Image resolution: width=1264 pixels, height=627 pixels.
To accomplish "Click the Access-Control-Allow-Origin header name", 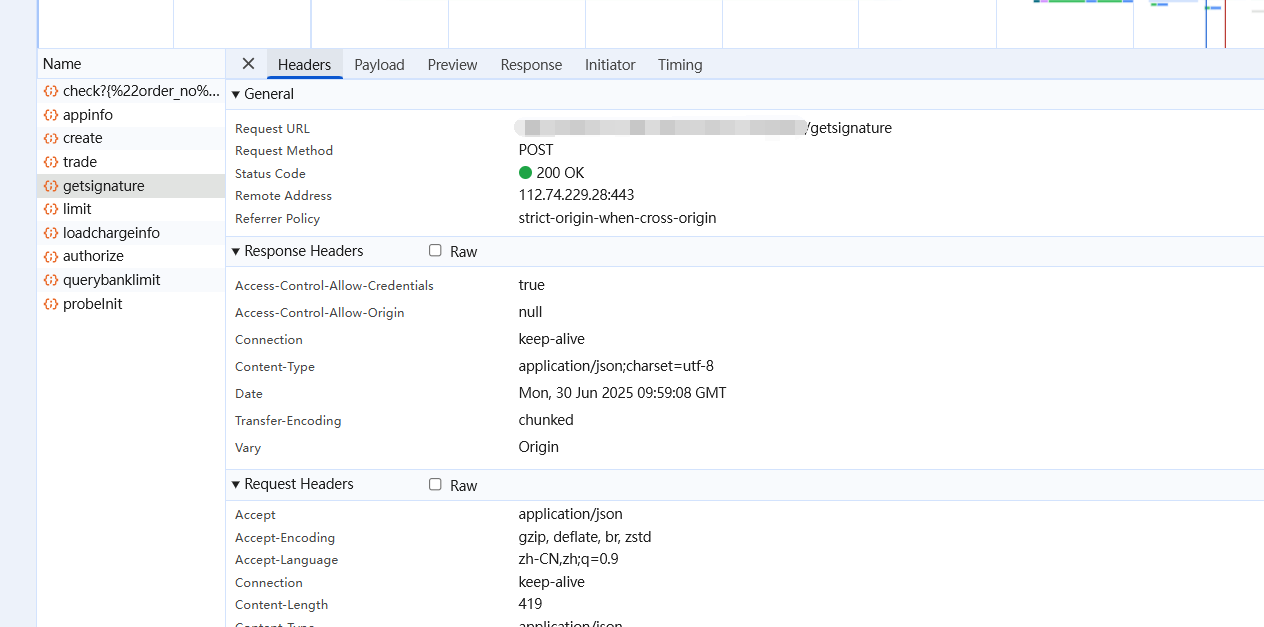I will [x=320, y=313].
